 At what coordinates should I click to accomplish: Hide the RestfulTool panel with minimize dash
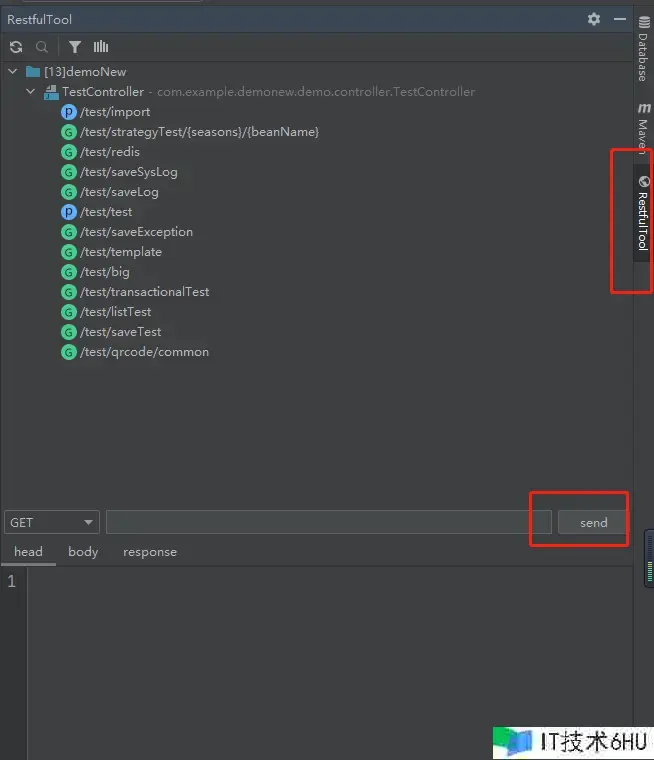pos(620,19)
